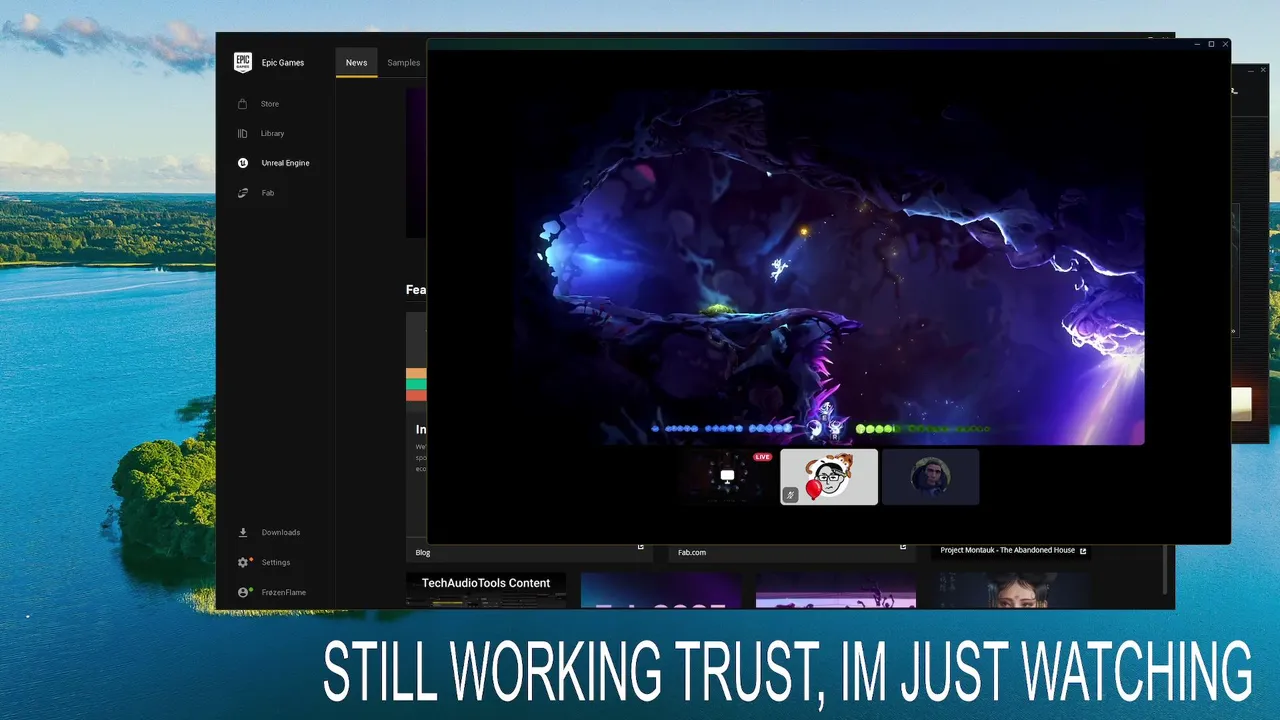
Task: Select the dark-haired character avatar tile
Action: tap(931, 477)
